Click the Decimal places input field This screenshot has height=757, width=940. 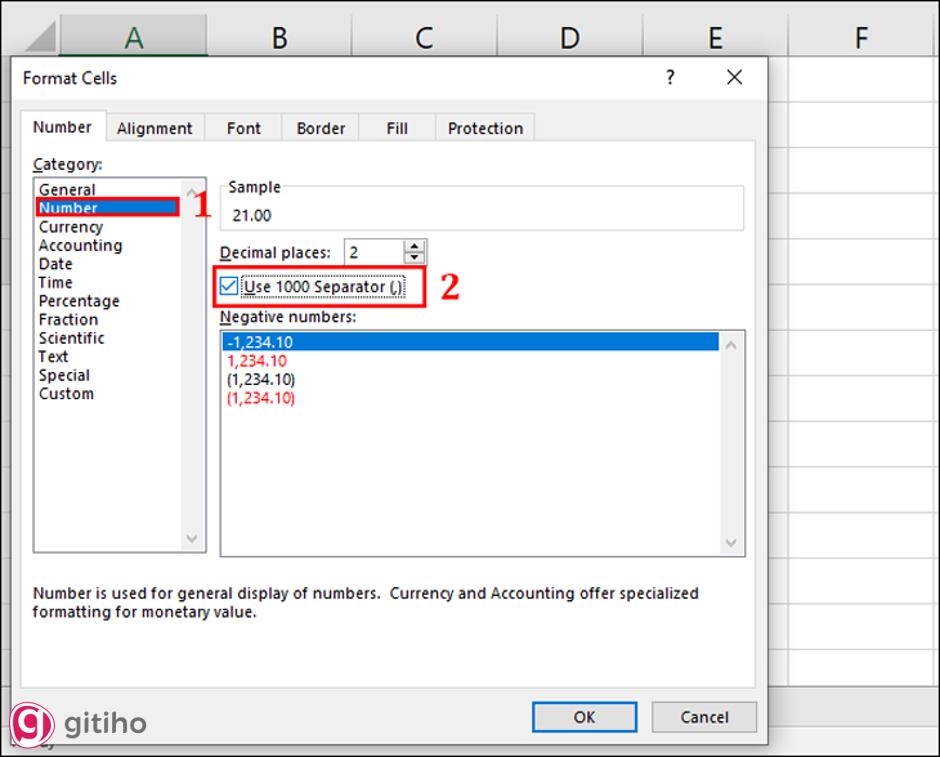tap(374, 252)
